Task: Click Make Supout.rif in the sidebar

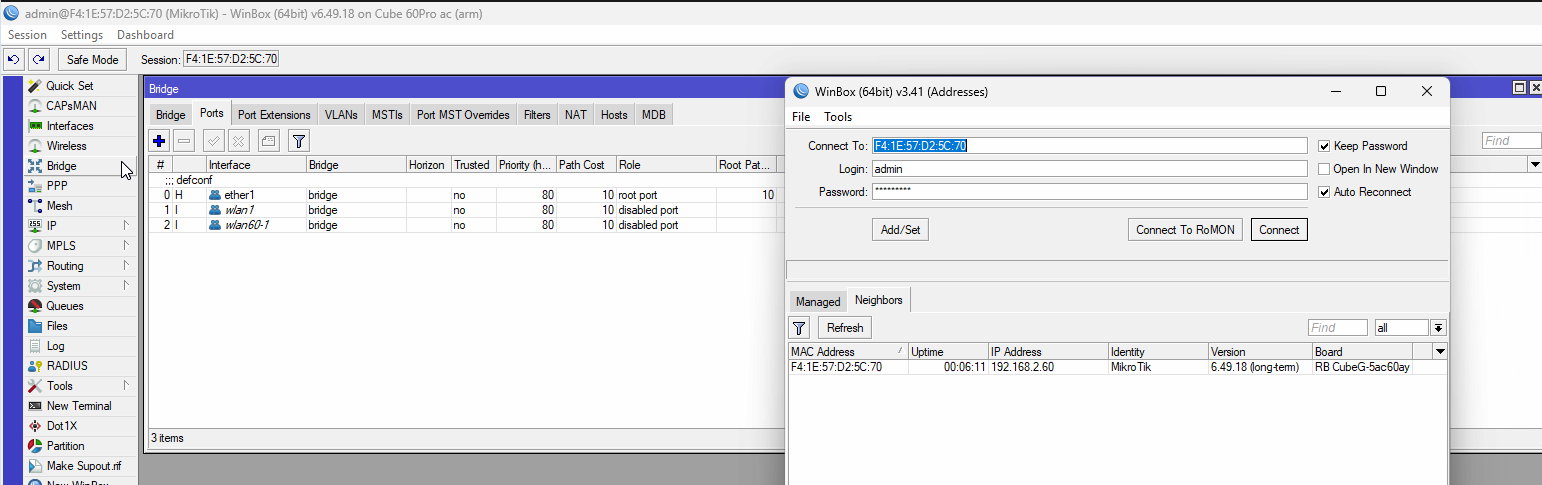Action: 83,466
